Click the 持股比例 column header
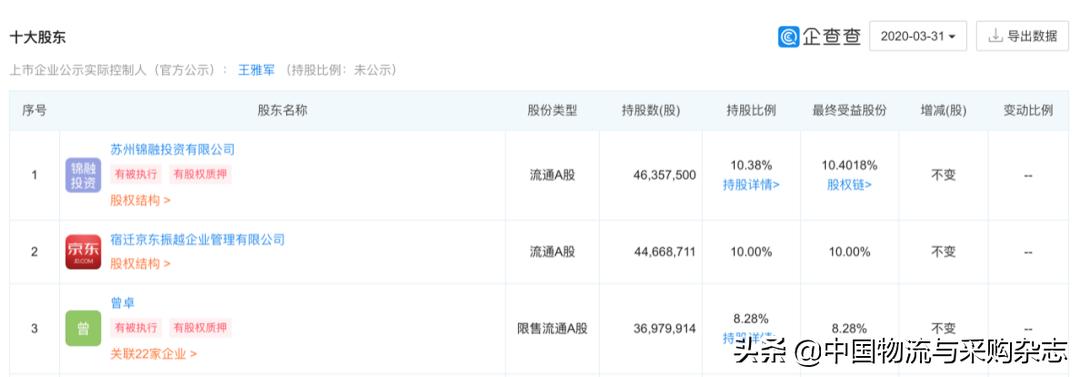Viewport: 1080px width, 377px height. [751, 110]
